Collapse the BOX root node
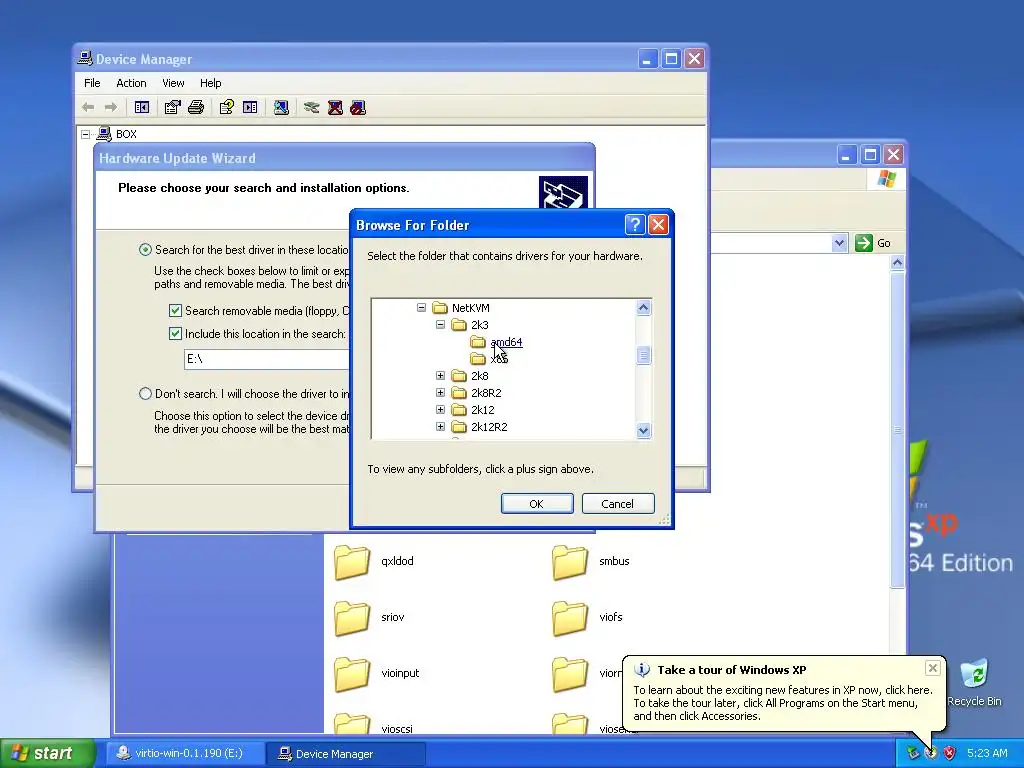The width and height of the screenshot is (1024, 768). [86, 134]
